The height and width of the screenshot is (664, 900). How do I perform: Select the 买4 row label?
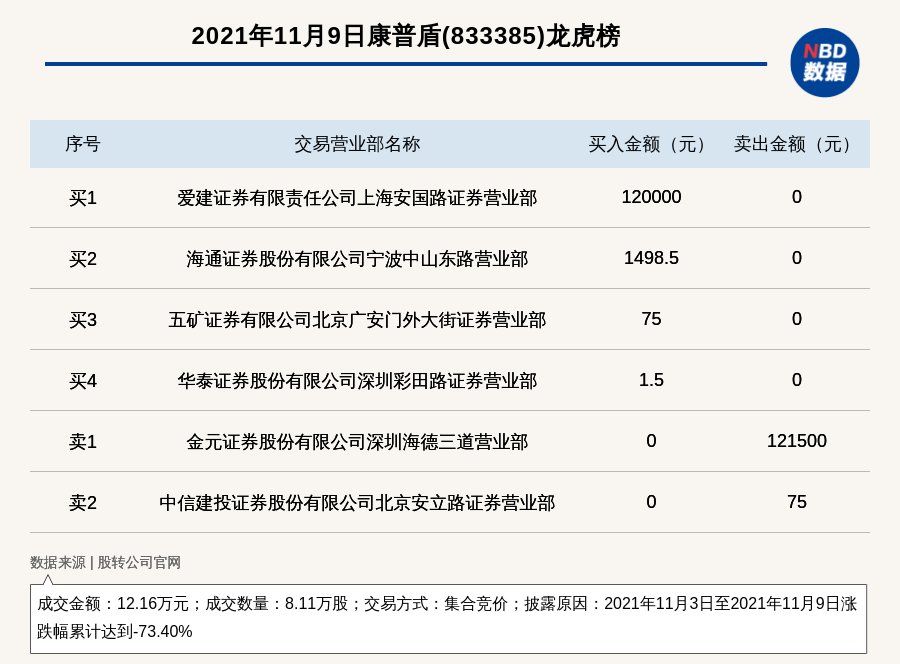click(x=83, y=380)
